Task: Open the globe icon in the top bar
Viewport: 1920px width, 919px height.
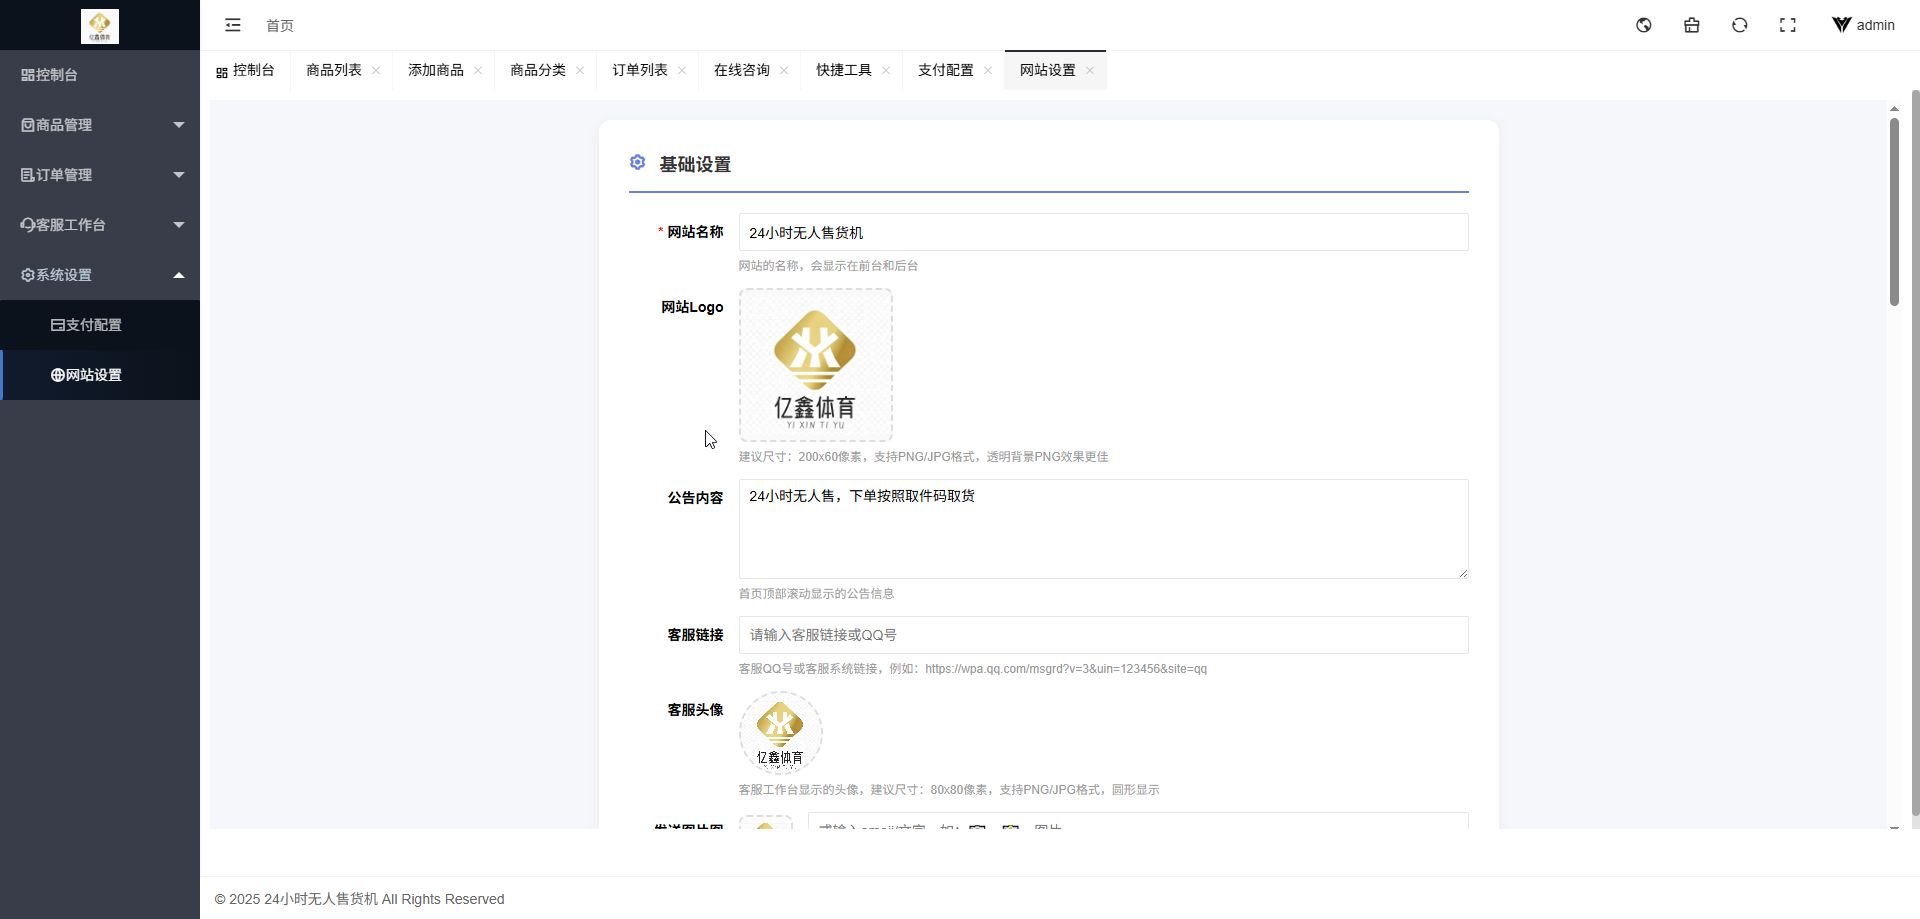Action: 1644,25
